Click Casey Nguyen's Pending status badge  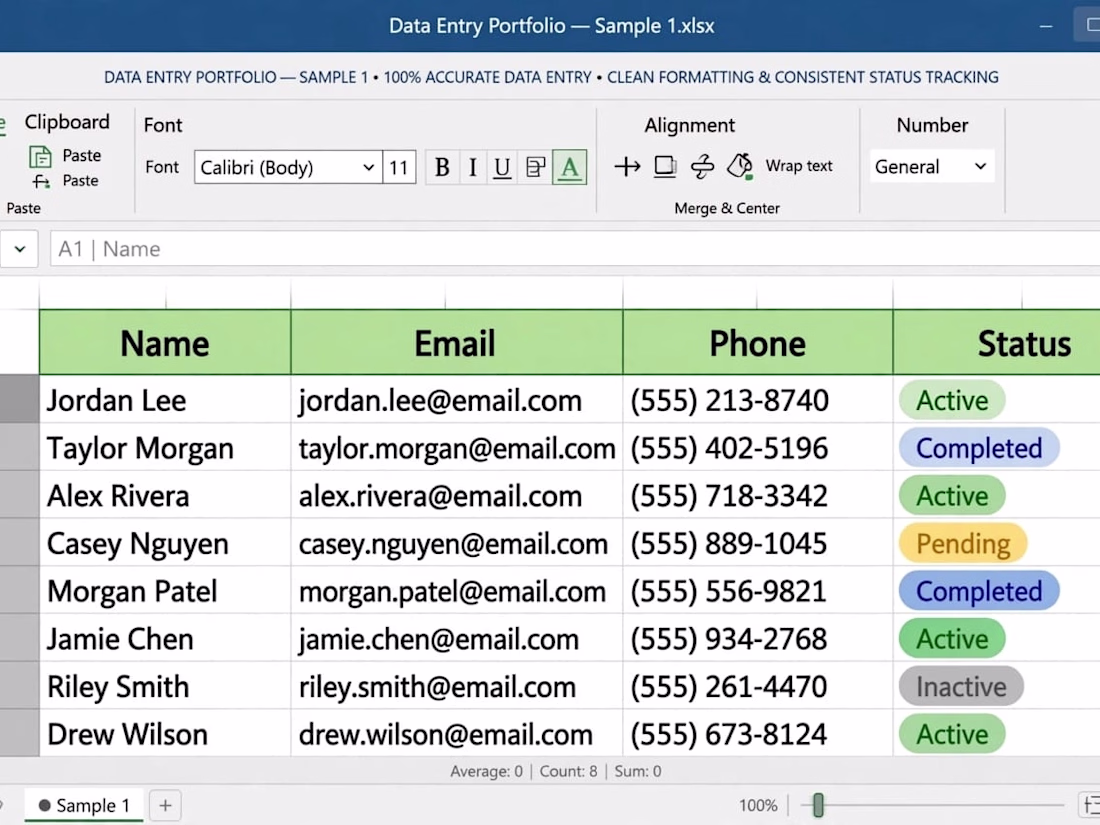pyautogui.click(x=962, y=543)
